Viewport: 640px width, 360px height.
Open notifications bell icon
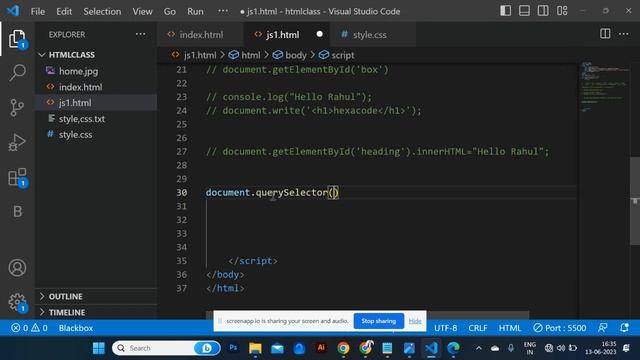pyautogui.click(x=624, y=328)
